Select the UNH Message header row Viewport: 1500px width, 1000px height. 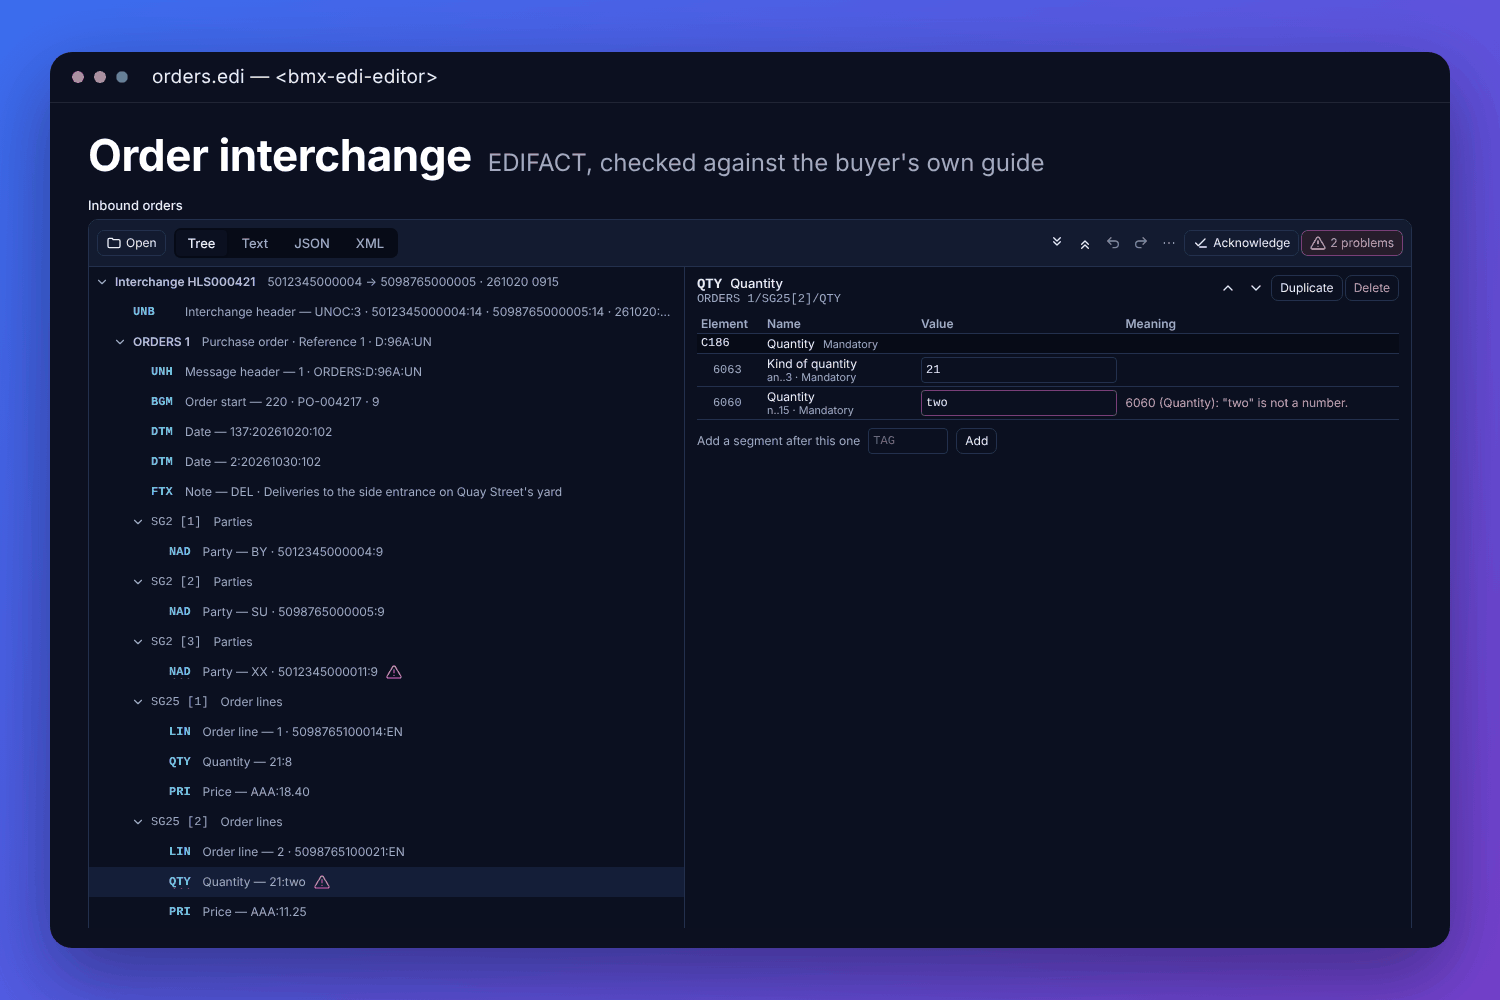(x=386, y=372)
